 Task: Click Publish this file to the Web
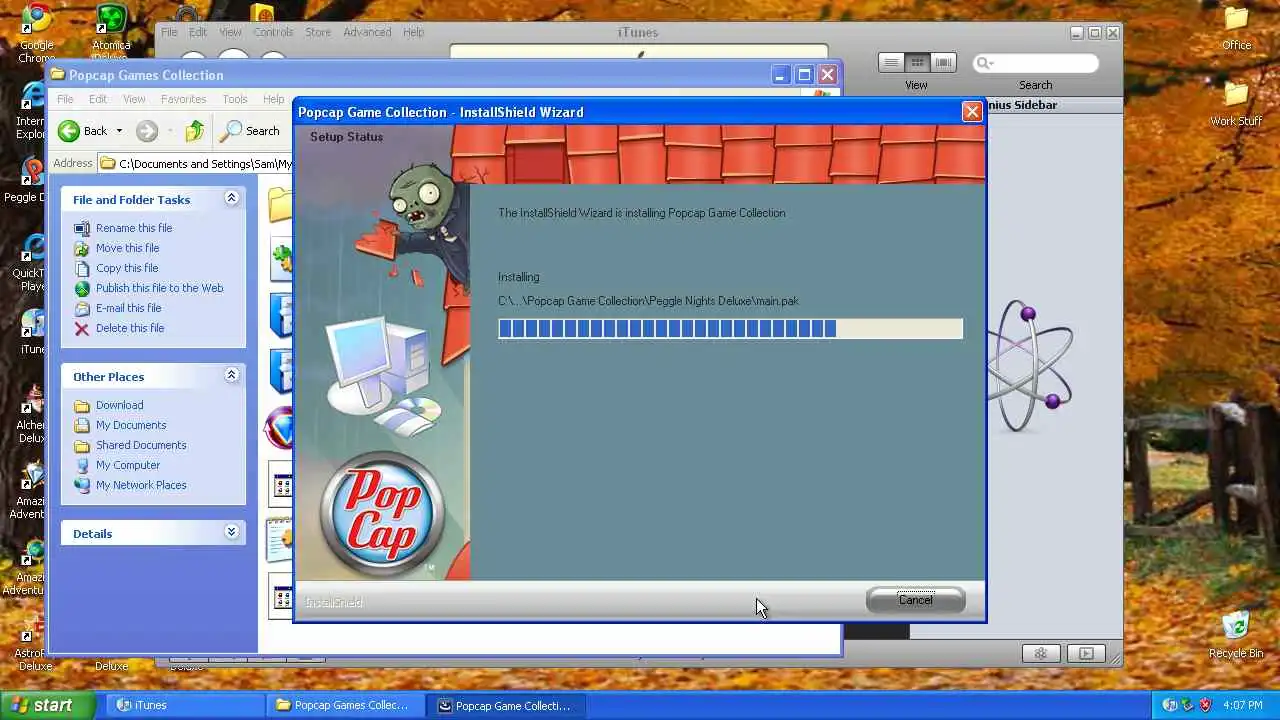coord(159,288)
